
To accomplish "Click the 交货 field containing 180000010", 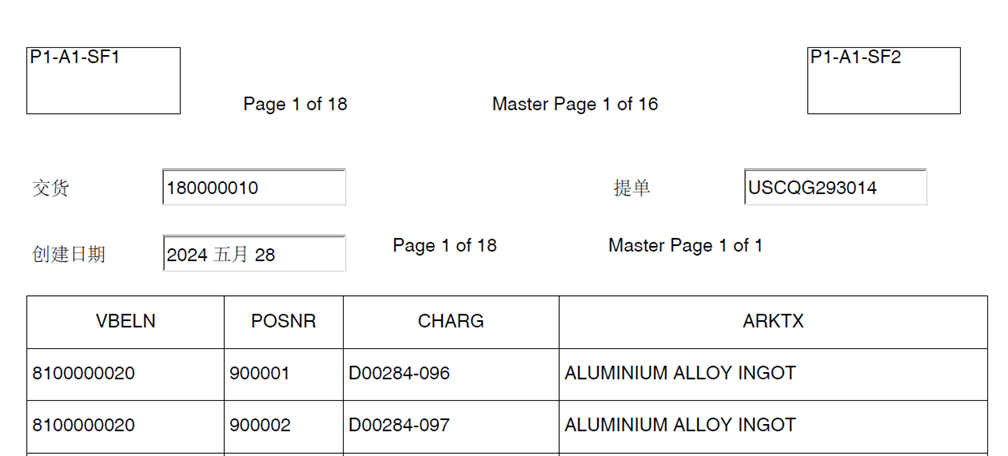I will [254, 188].
